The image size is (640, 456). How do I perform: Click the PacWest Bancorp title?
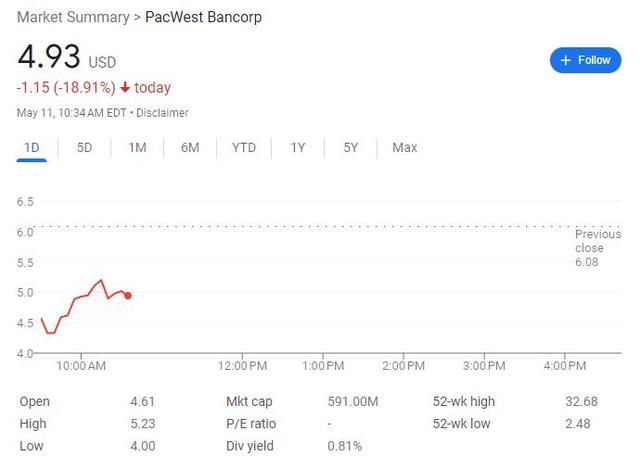coord(204,17)
